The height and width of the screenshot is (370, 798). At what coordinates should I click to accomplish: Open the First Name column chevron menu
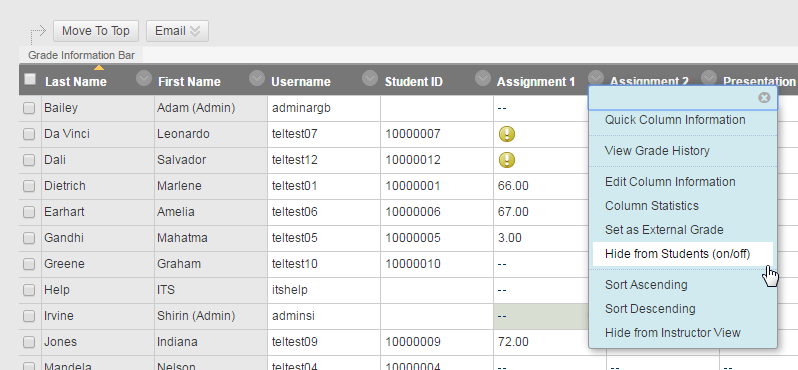click(x=257, y=78)
